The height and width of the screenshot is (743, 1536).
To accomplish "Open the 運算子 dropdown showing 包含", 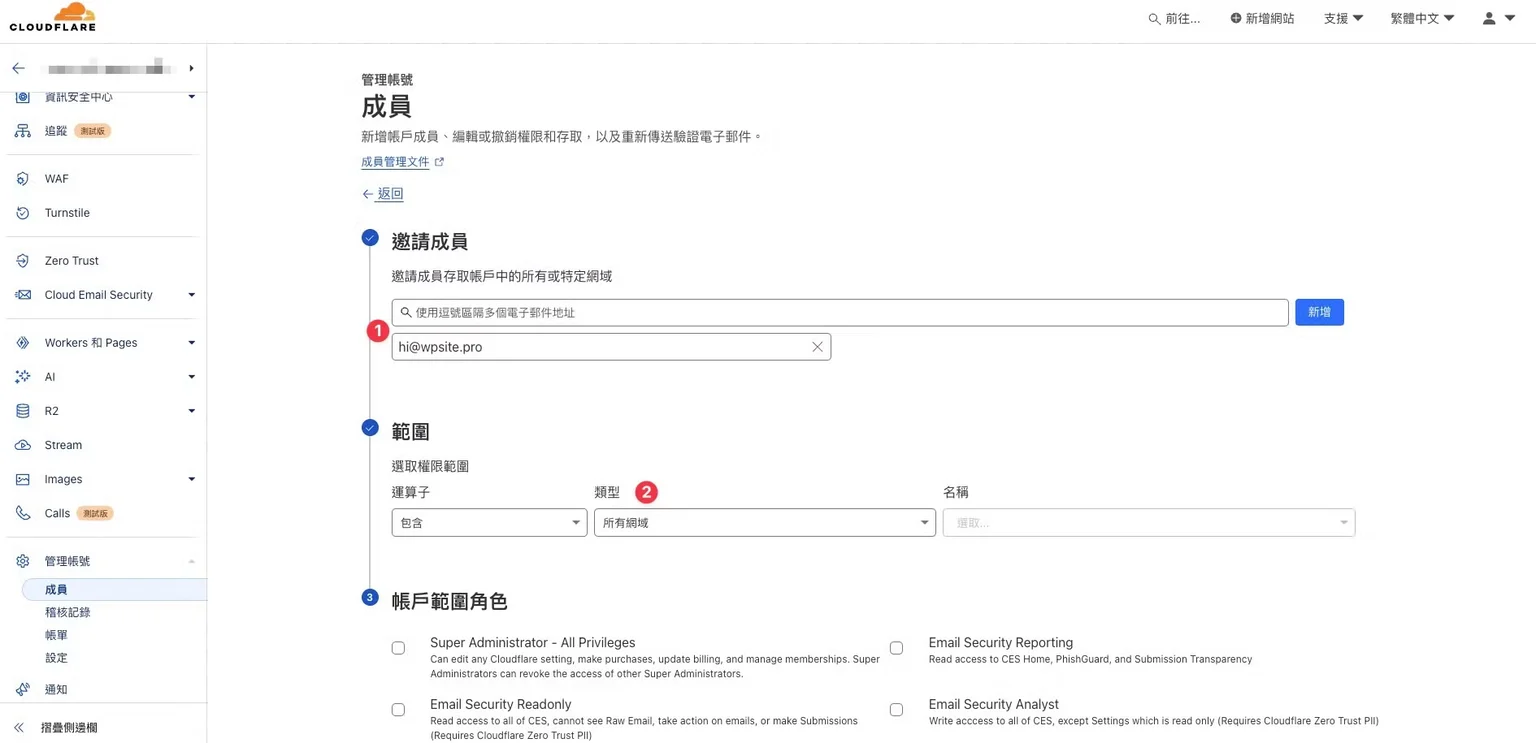I will click(x=488, y=523).
